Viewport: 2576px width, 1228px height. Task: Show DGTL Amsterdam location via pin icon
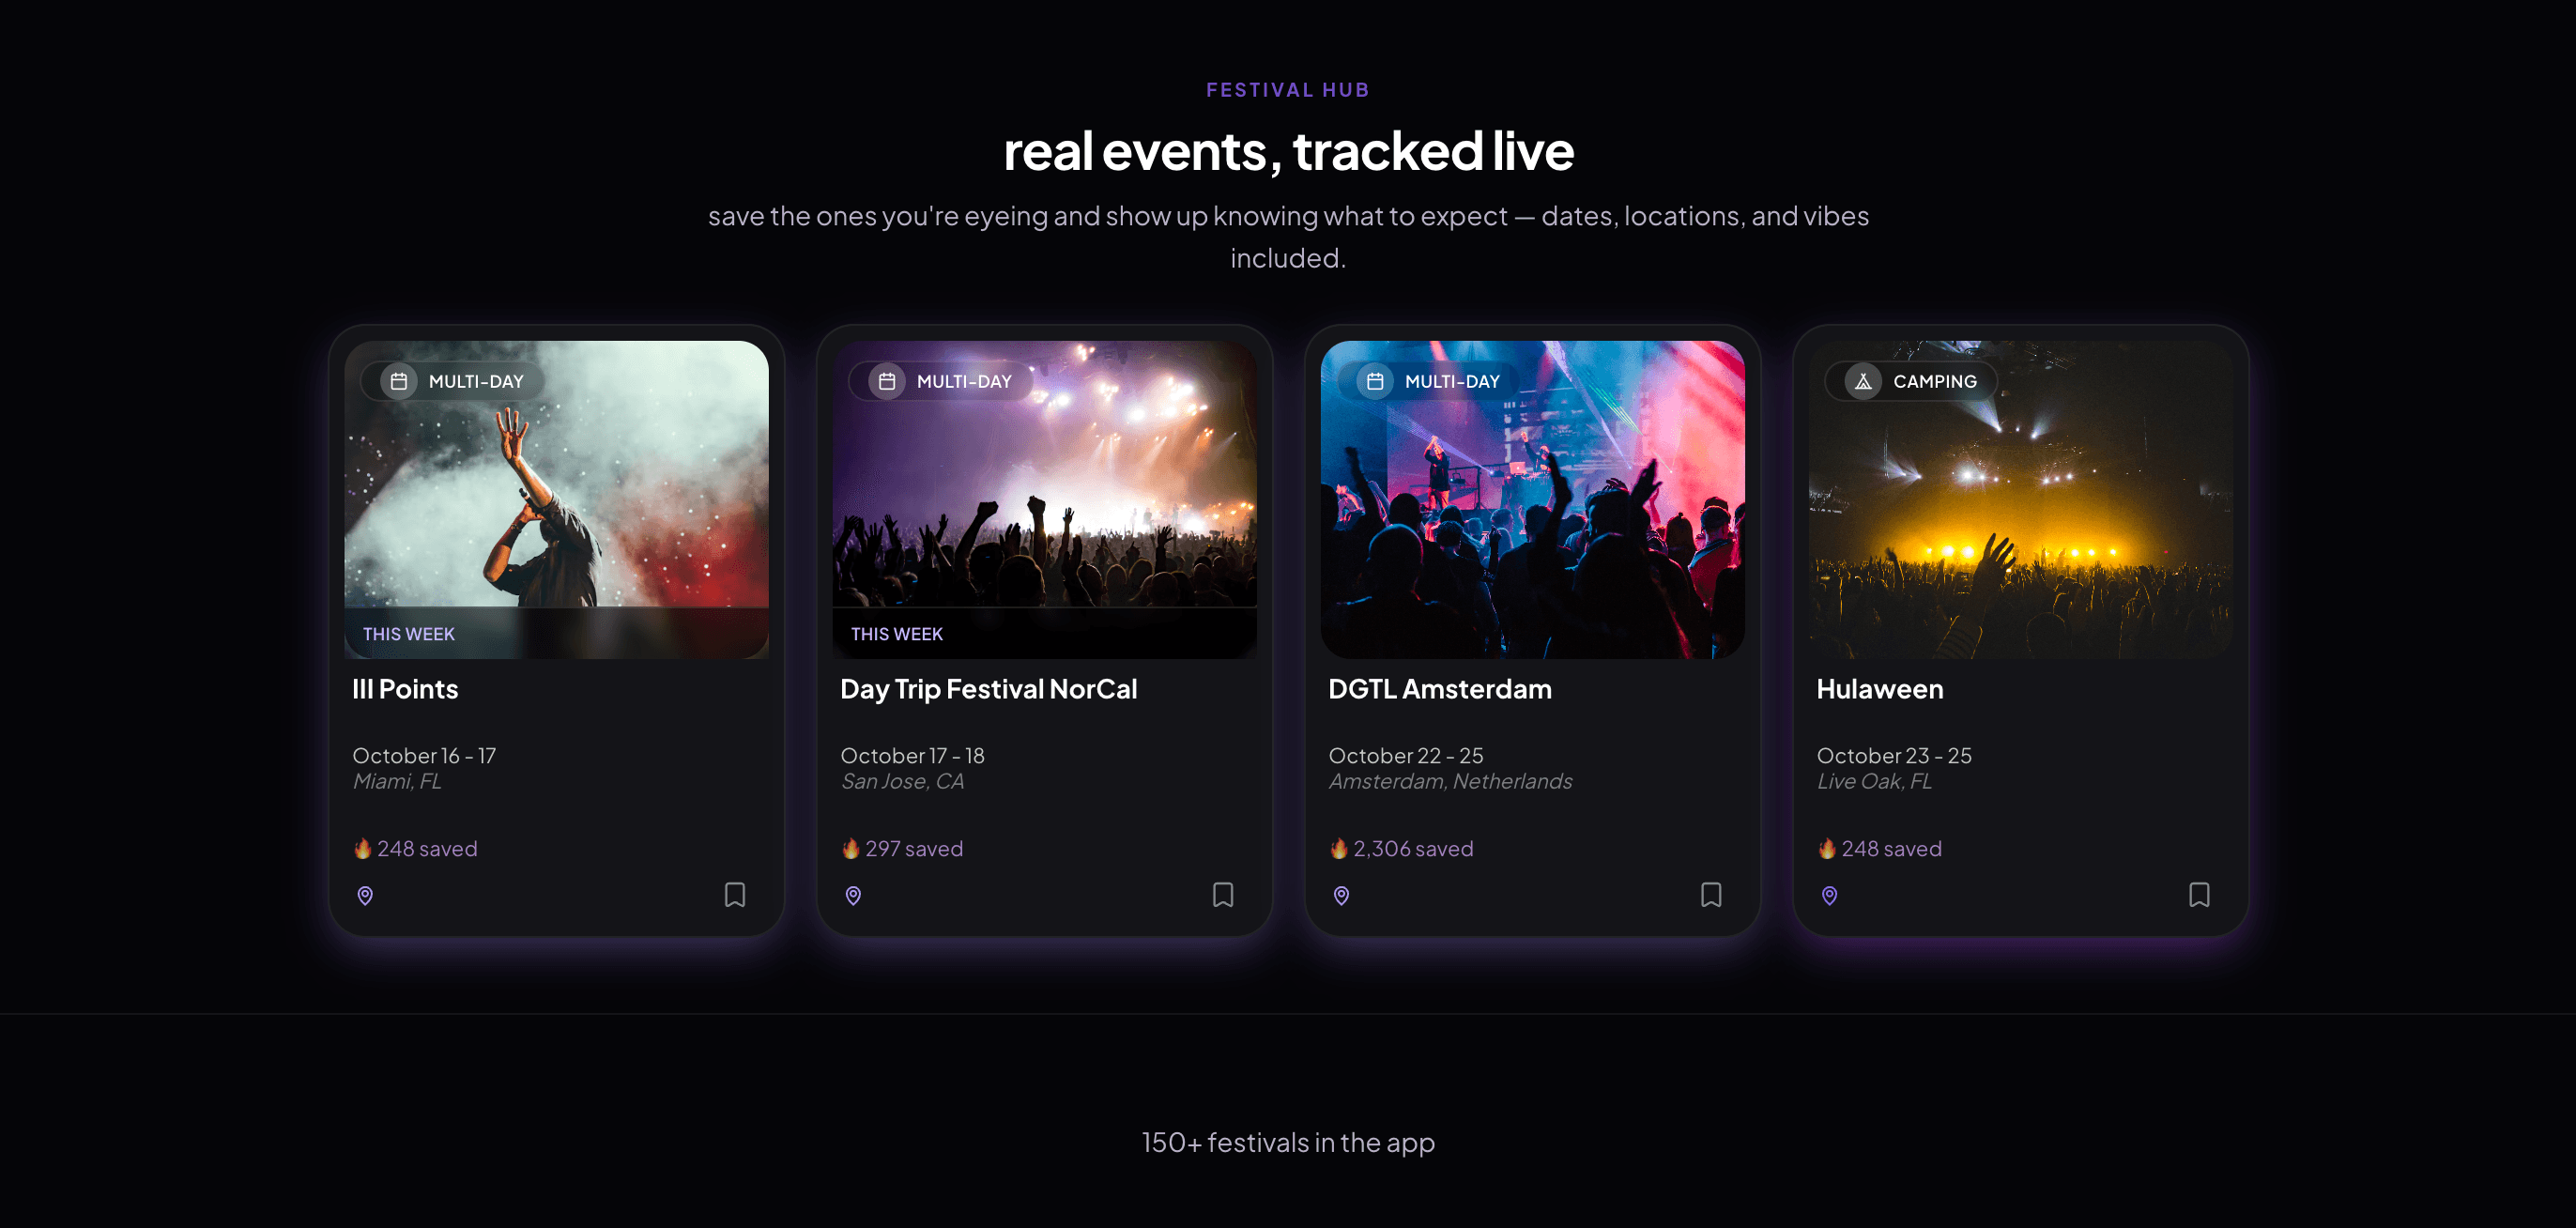(1341, 895)
